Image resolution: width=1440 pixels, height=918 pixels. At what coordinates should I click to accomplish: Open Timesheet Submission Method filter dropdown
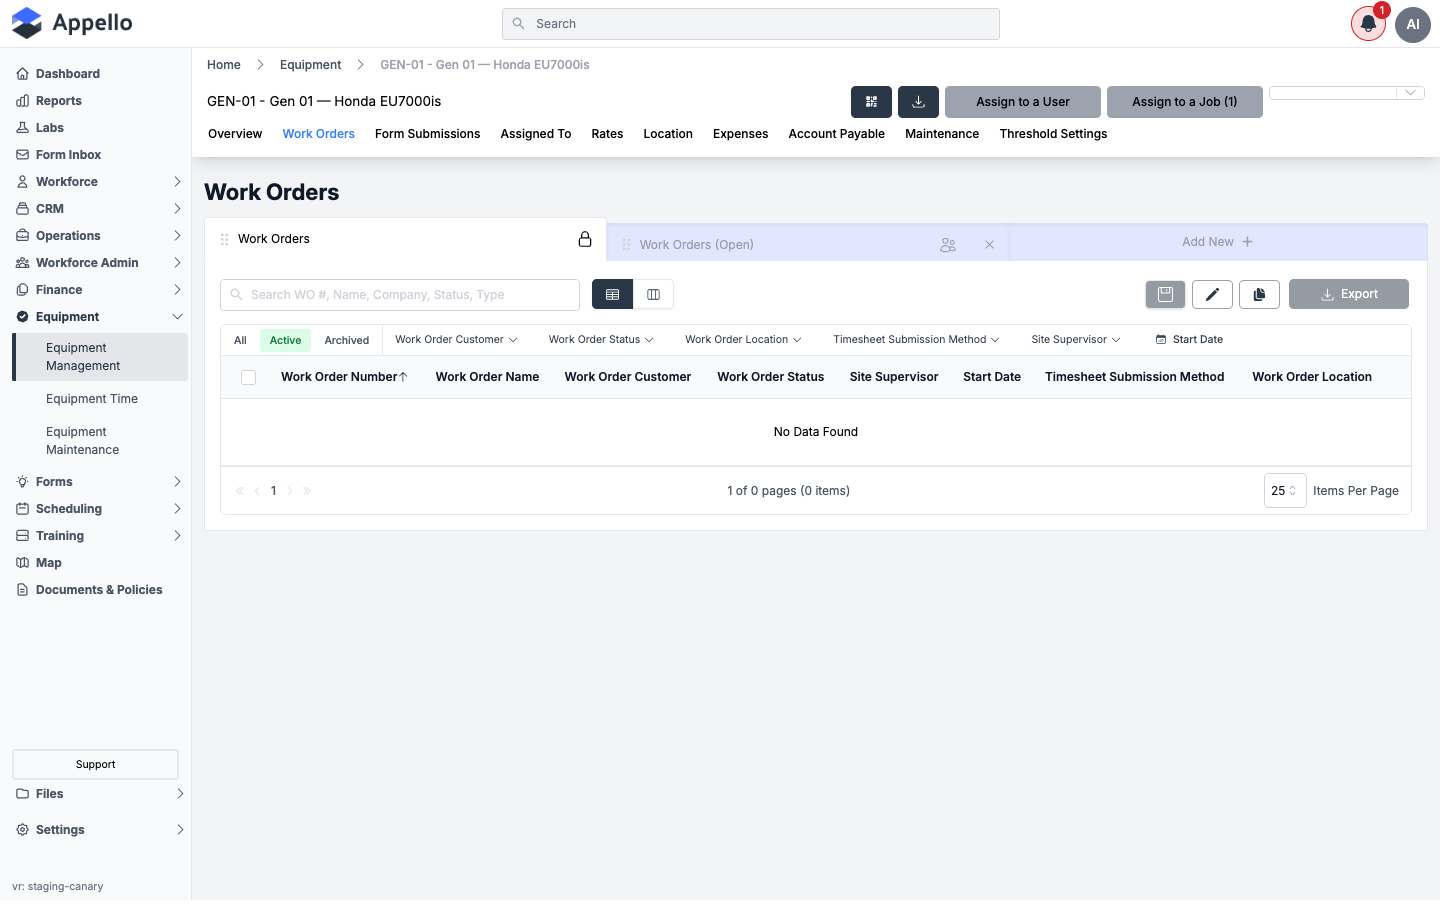916,340
